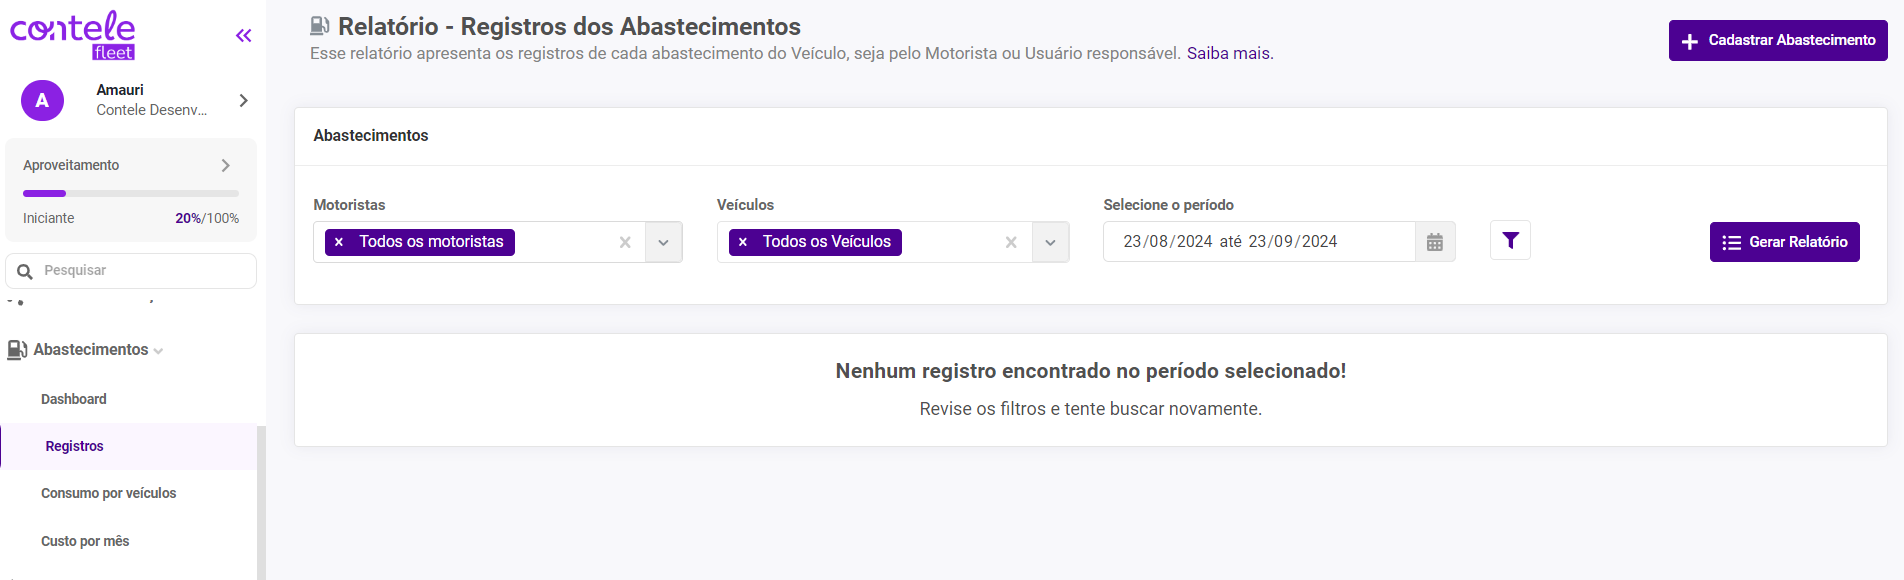Viewport: 1904px width, 580px height.
Task: Remove 'Todos os Veículos' tag with x
Action: [x=743, y=242]
